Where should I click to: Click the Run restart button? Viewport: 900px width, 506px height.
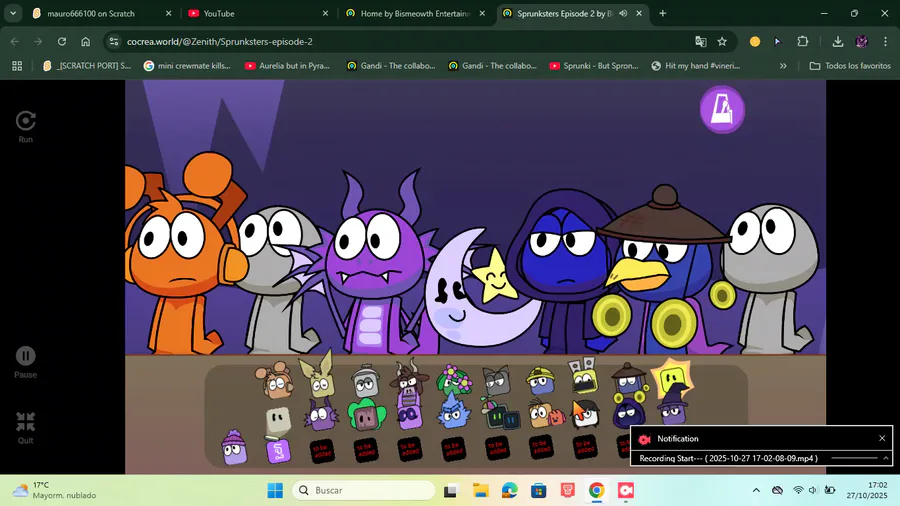click(x=26, y=121)
